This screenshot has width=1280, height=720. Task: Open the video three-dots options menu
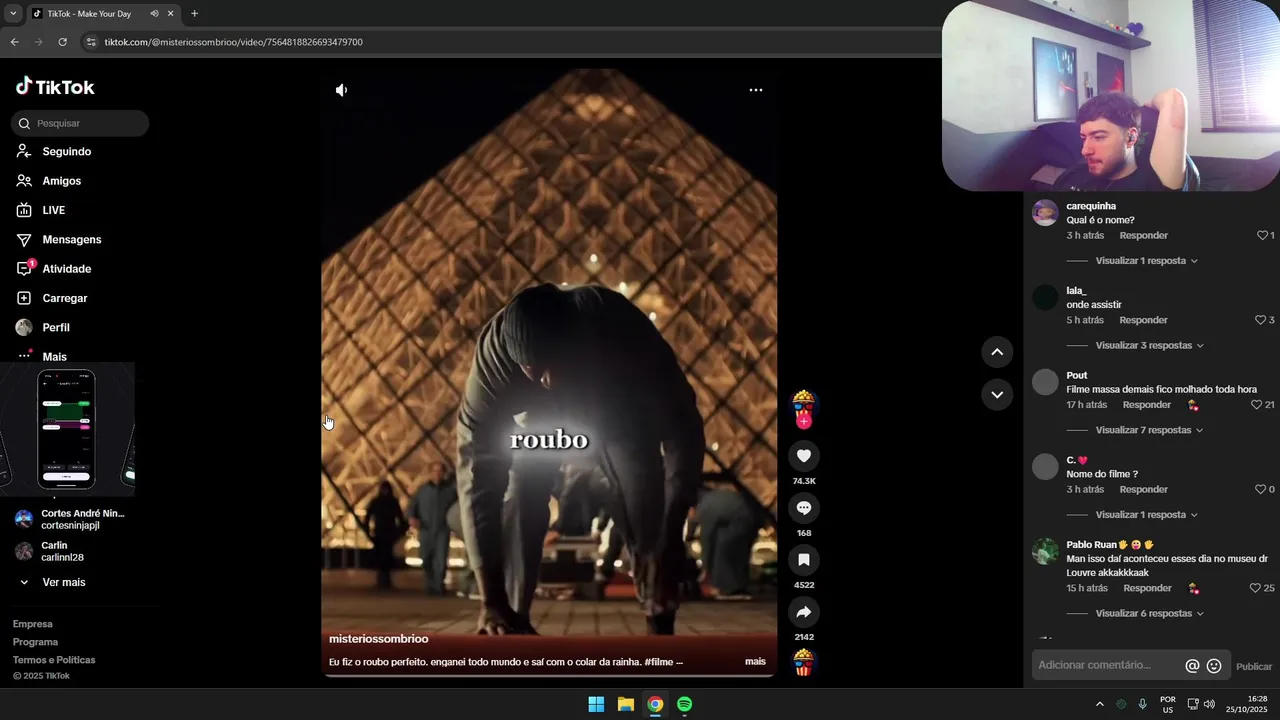[756, 90]
